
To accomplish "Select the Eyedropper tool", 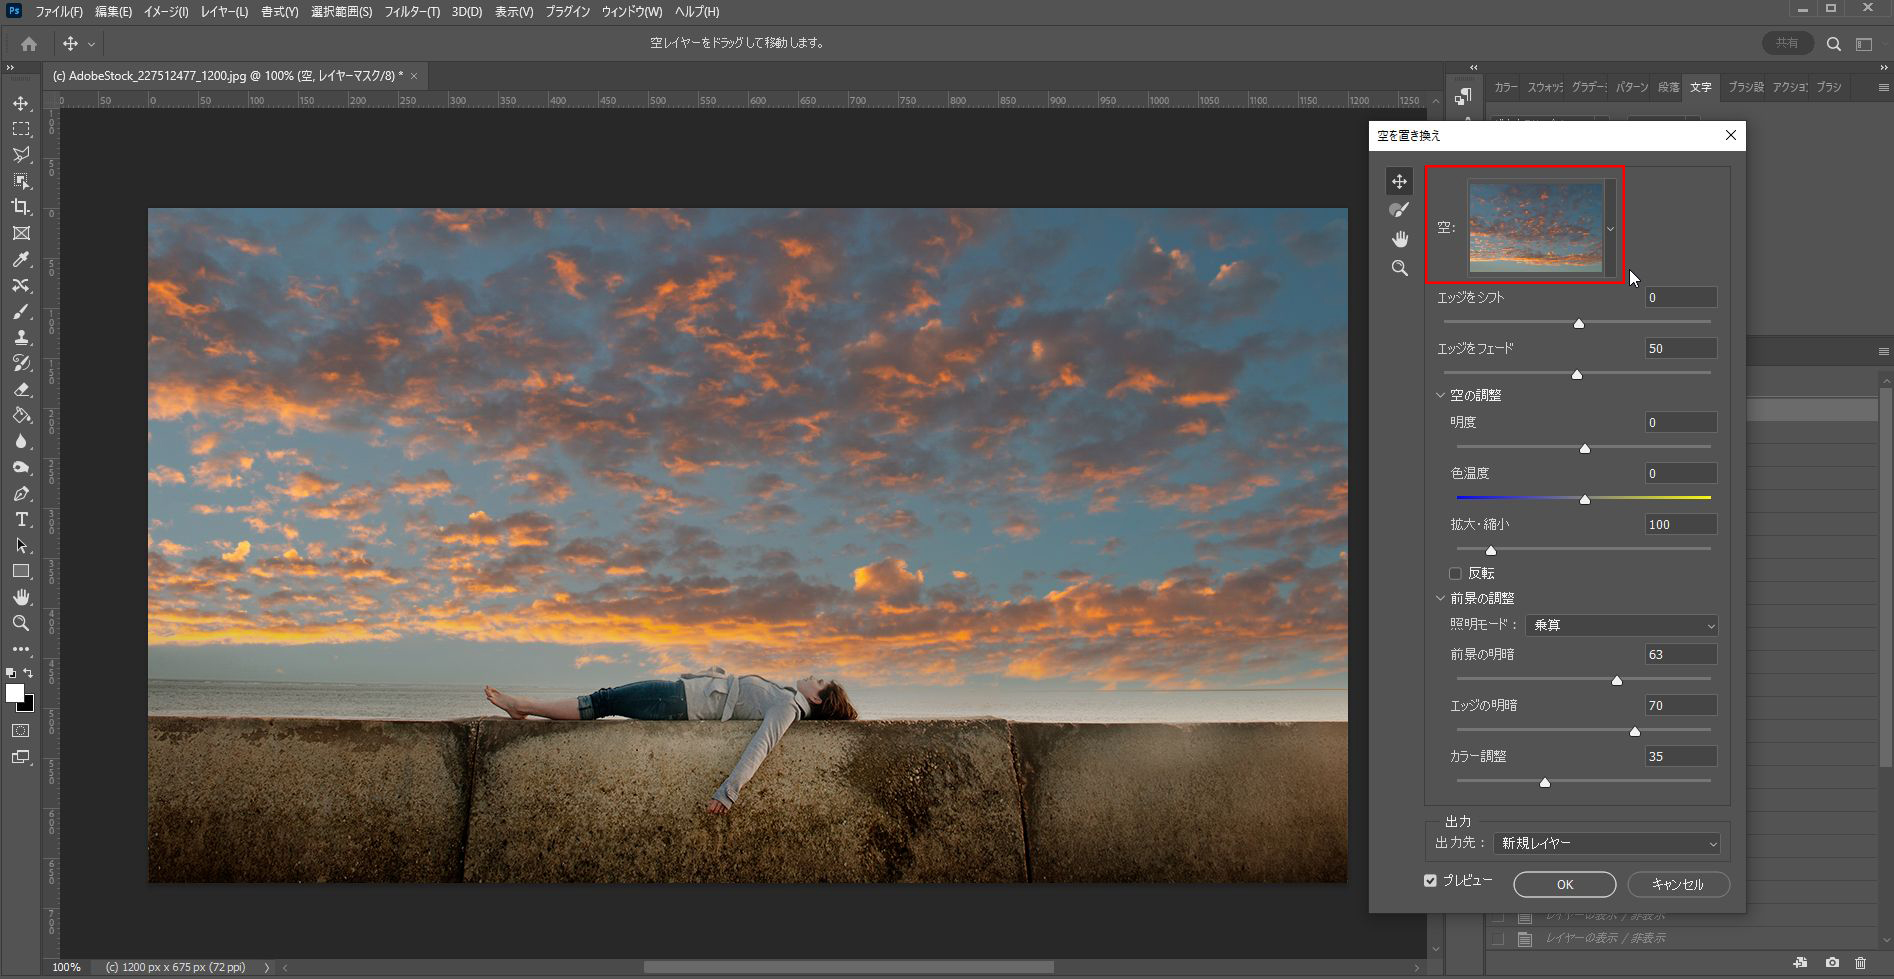I will (21, 259).
